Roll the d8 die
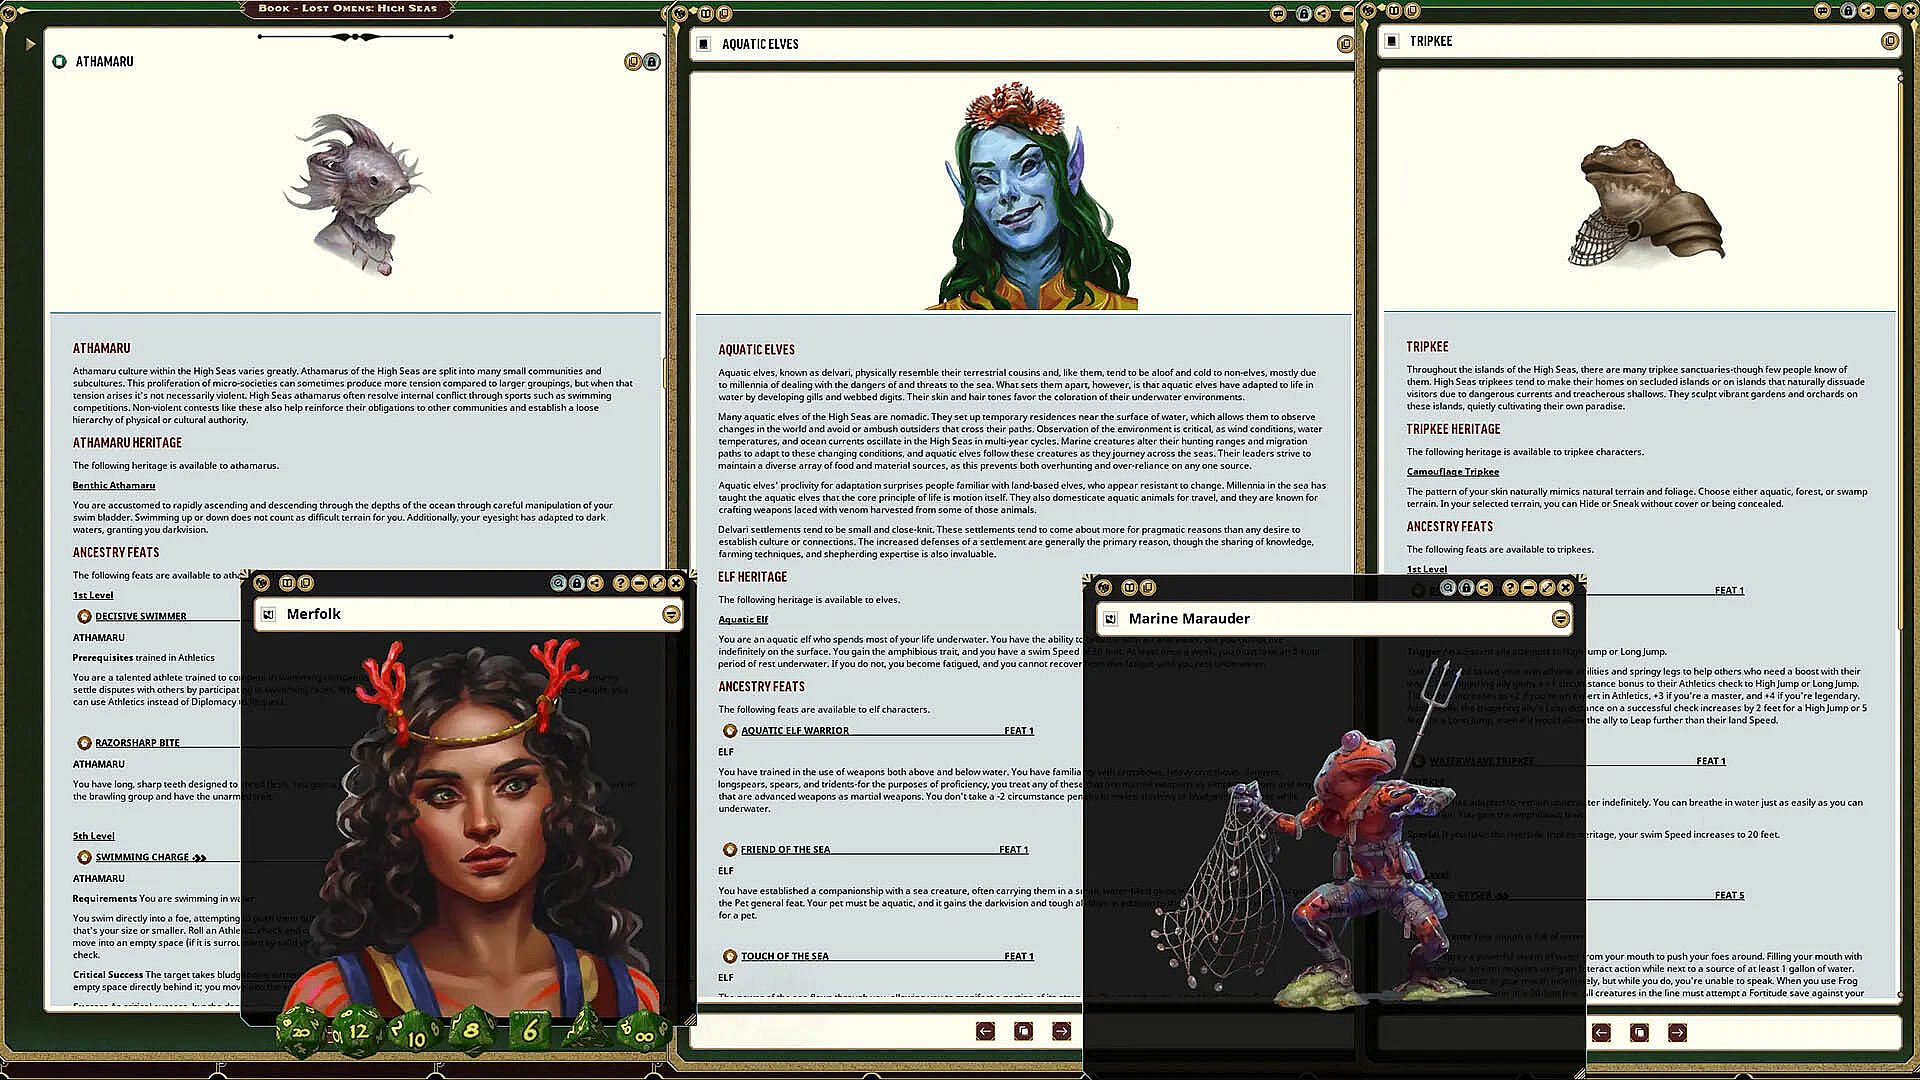The image size is (1920, 1080). (471, 1028)
